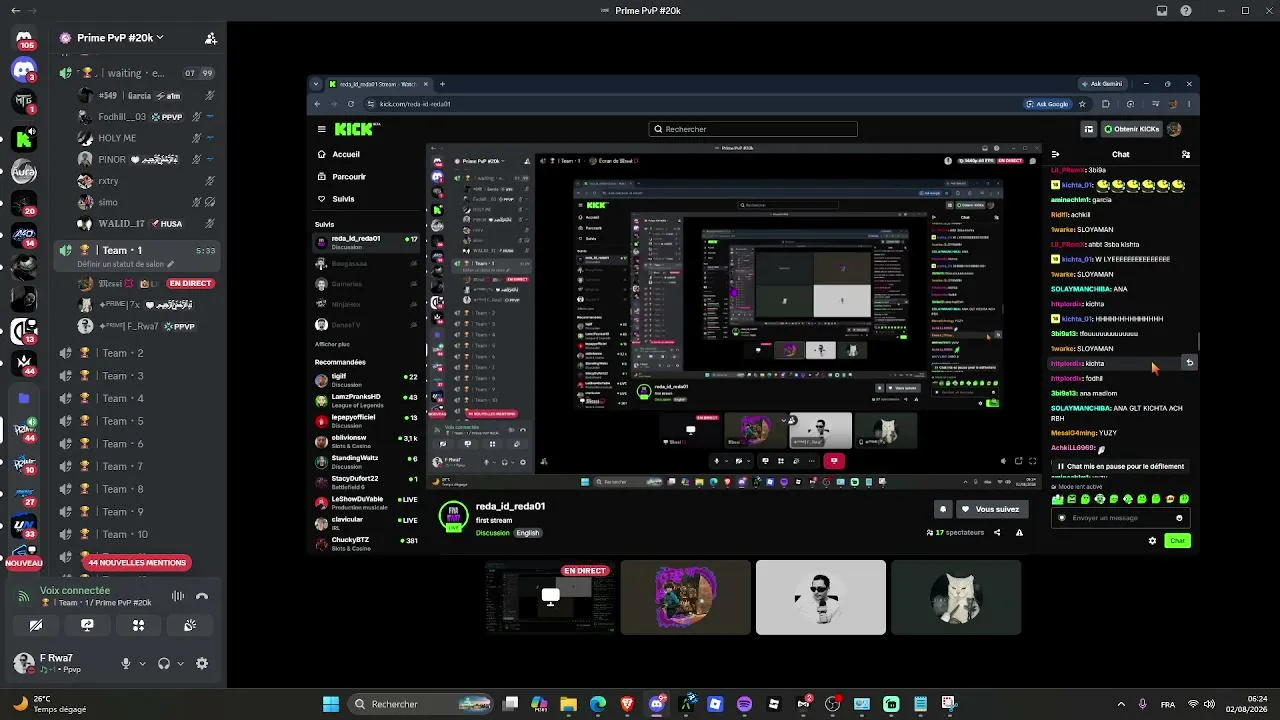Open Discord screen share controls
Image resolution: width=1280 pixels, height=720 pixels.
coord(87,625)
